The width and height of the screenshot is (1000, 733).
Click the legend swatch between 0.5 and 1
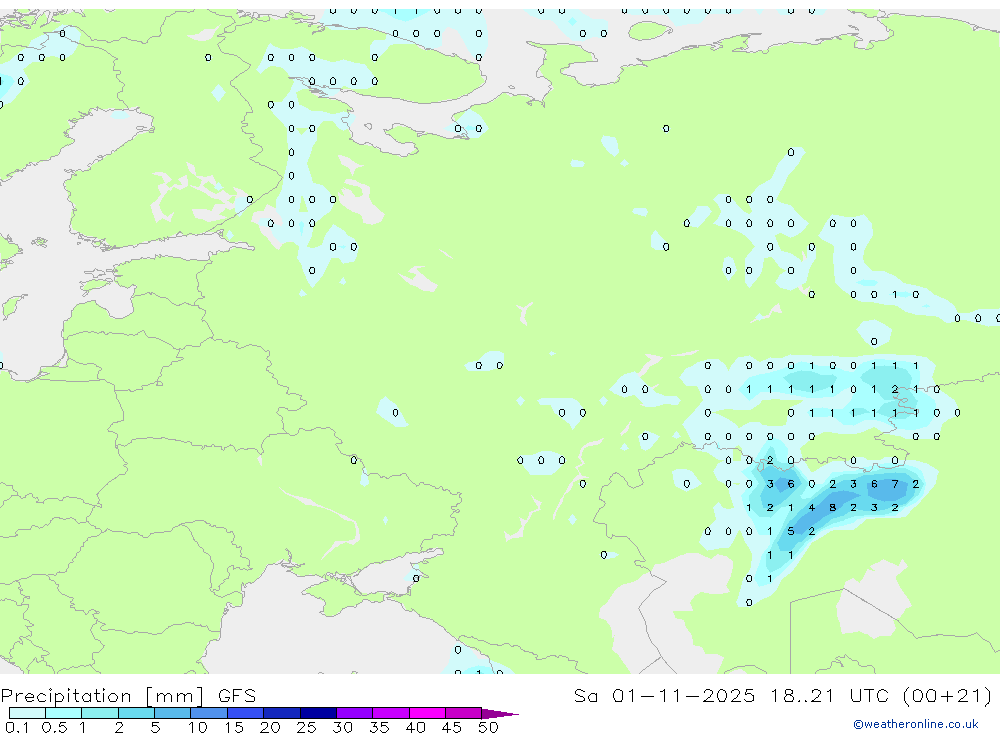(64, 713)
